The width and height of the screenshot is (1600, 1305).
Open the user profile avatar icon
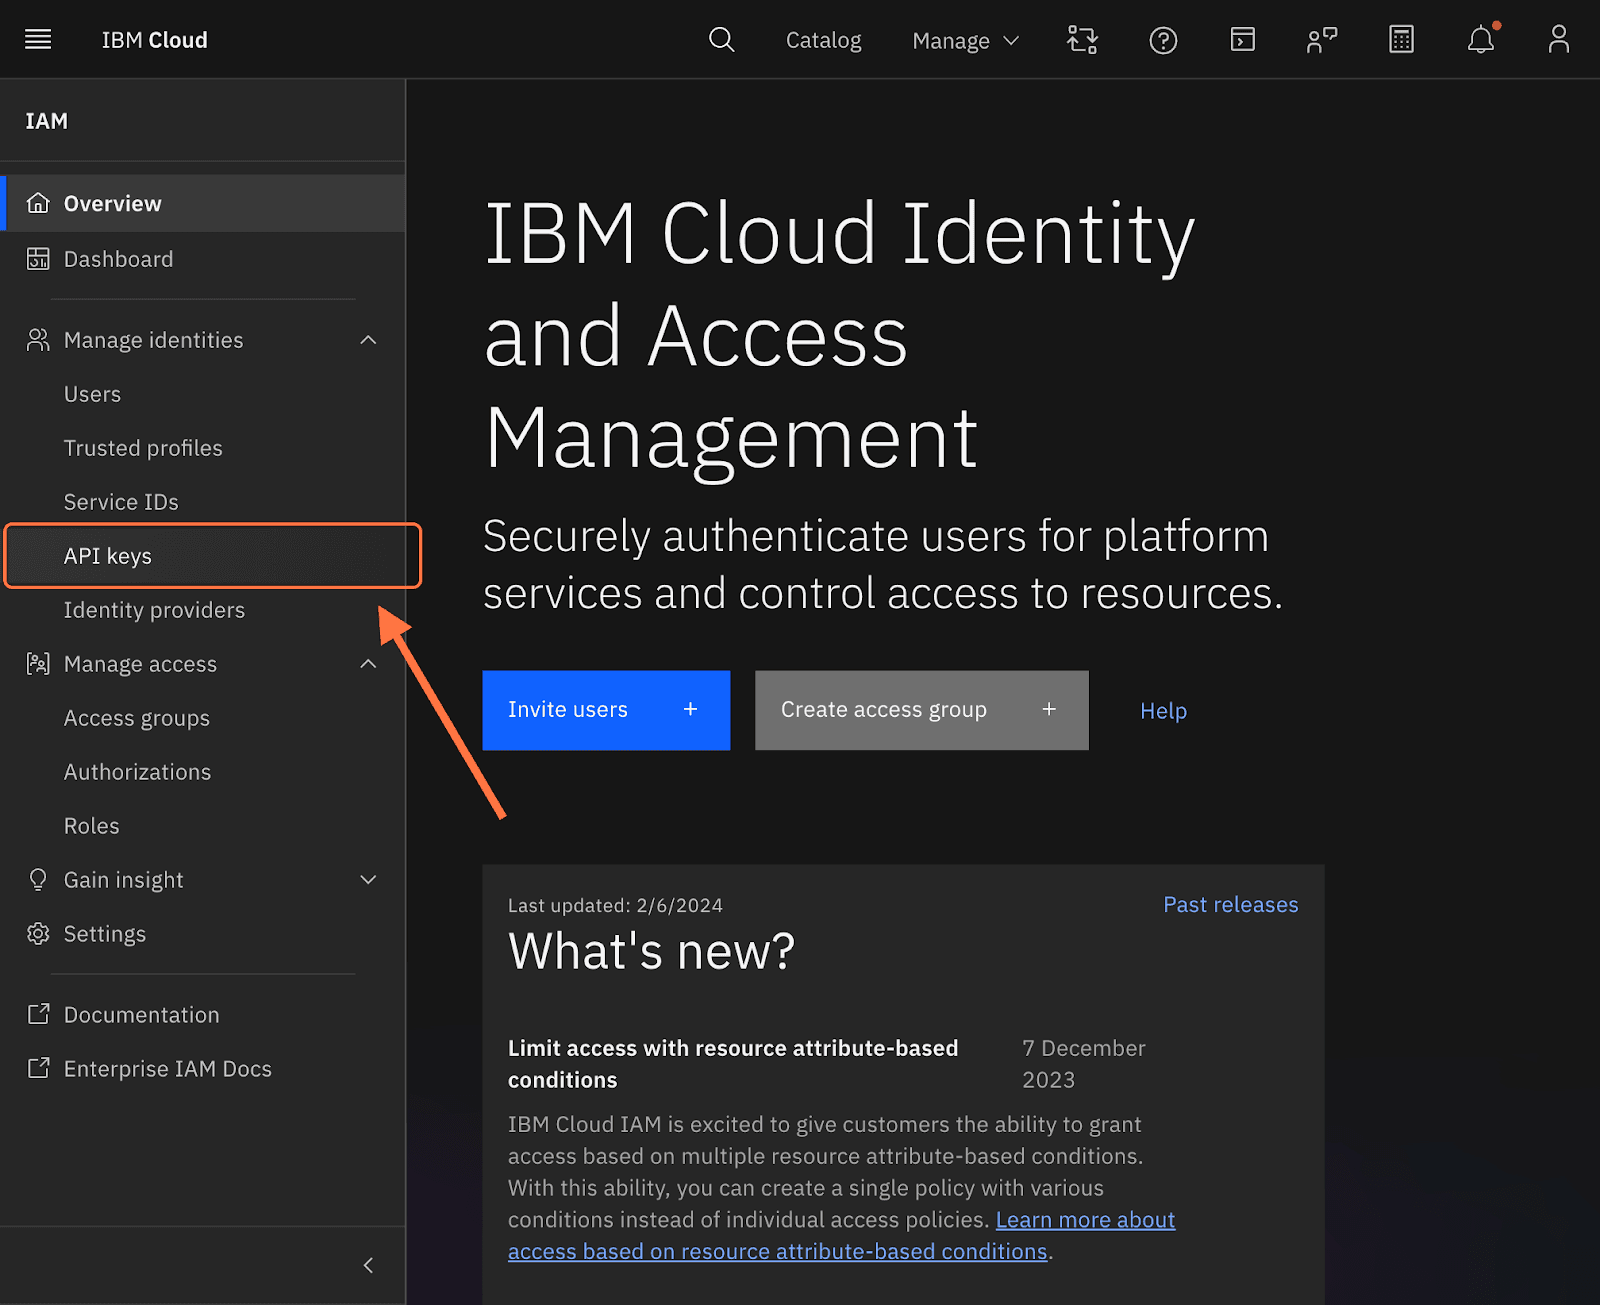[x=1558, y=40]
